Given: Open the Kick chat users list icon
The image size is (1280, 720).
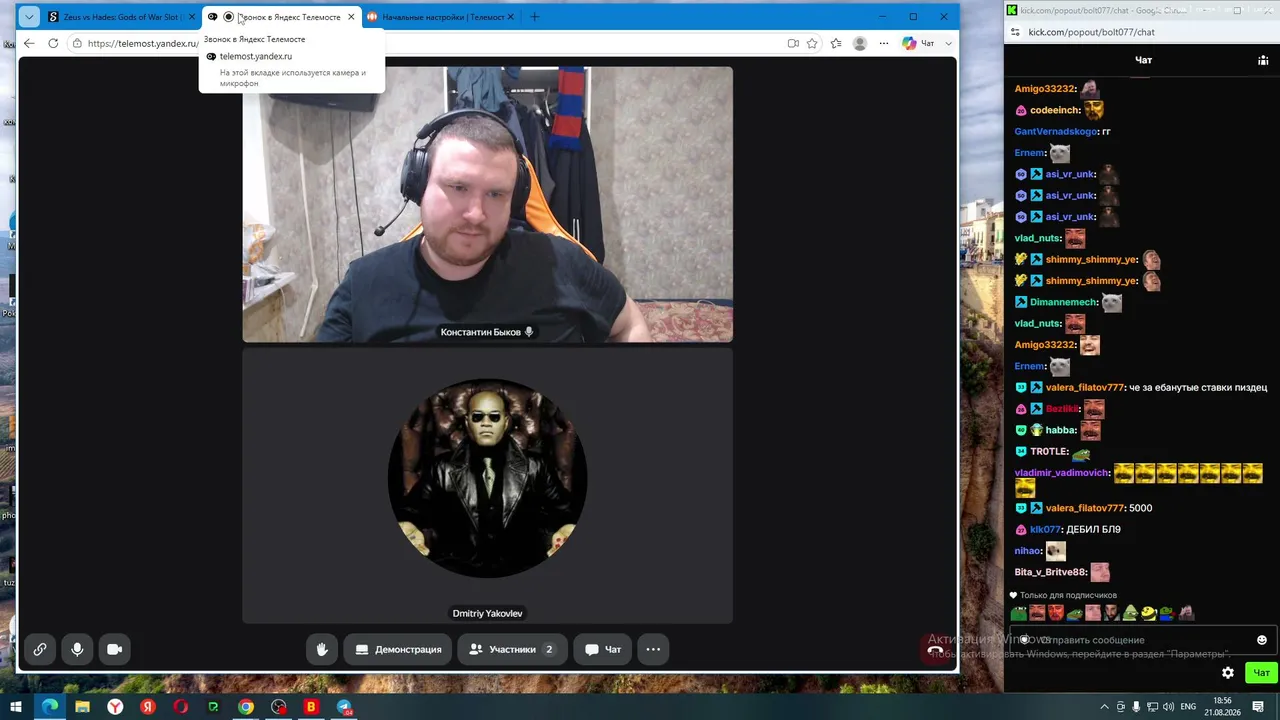Looking at the screenshot, I should tap(1263, 60).
